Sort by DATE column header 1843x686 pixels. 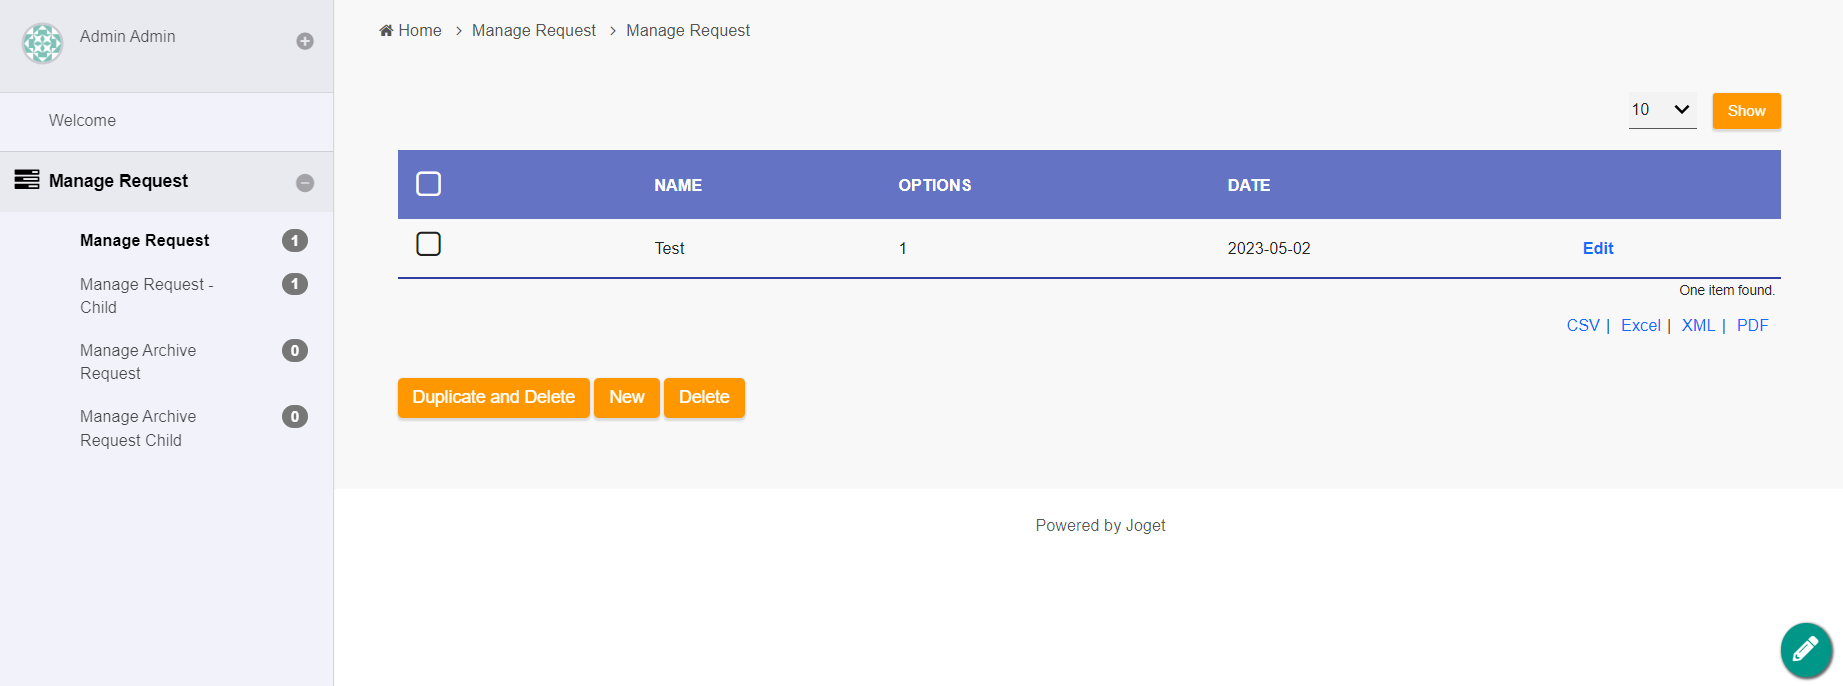click(x=1249, y=185)
